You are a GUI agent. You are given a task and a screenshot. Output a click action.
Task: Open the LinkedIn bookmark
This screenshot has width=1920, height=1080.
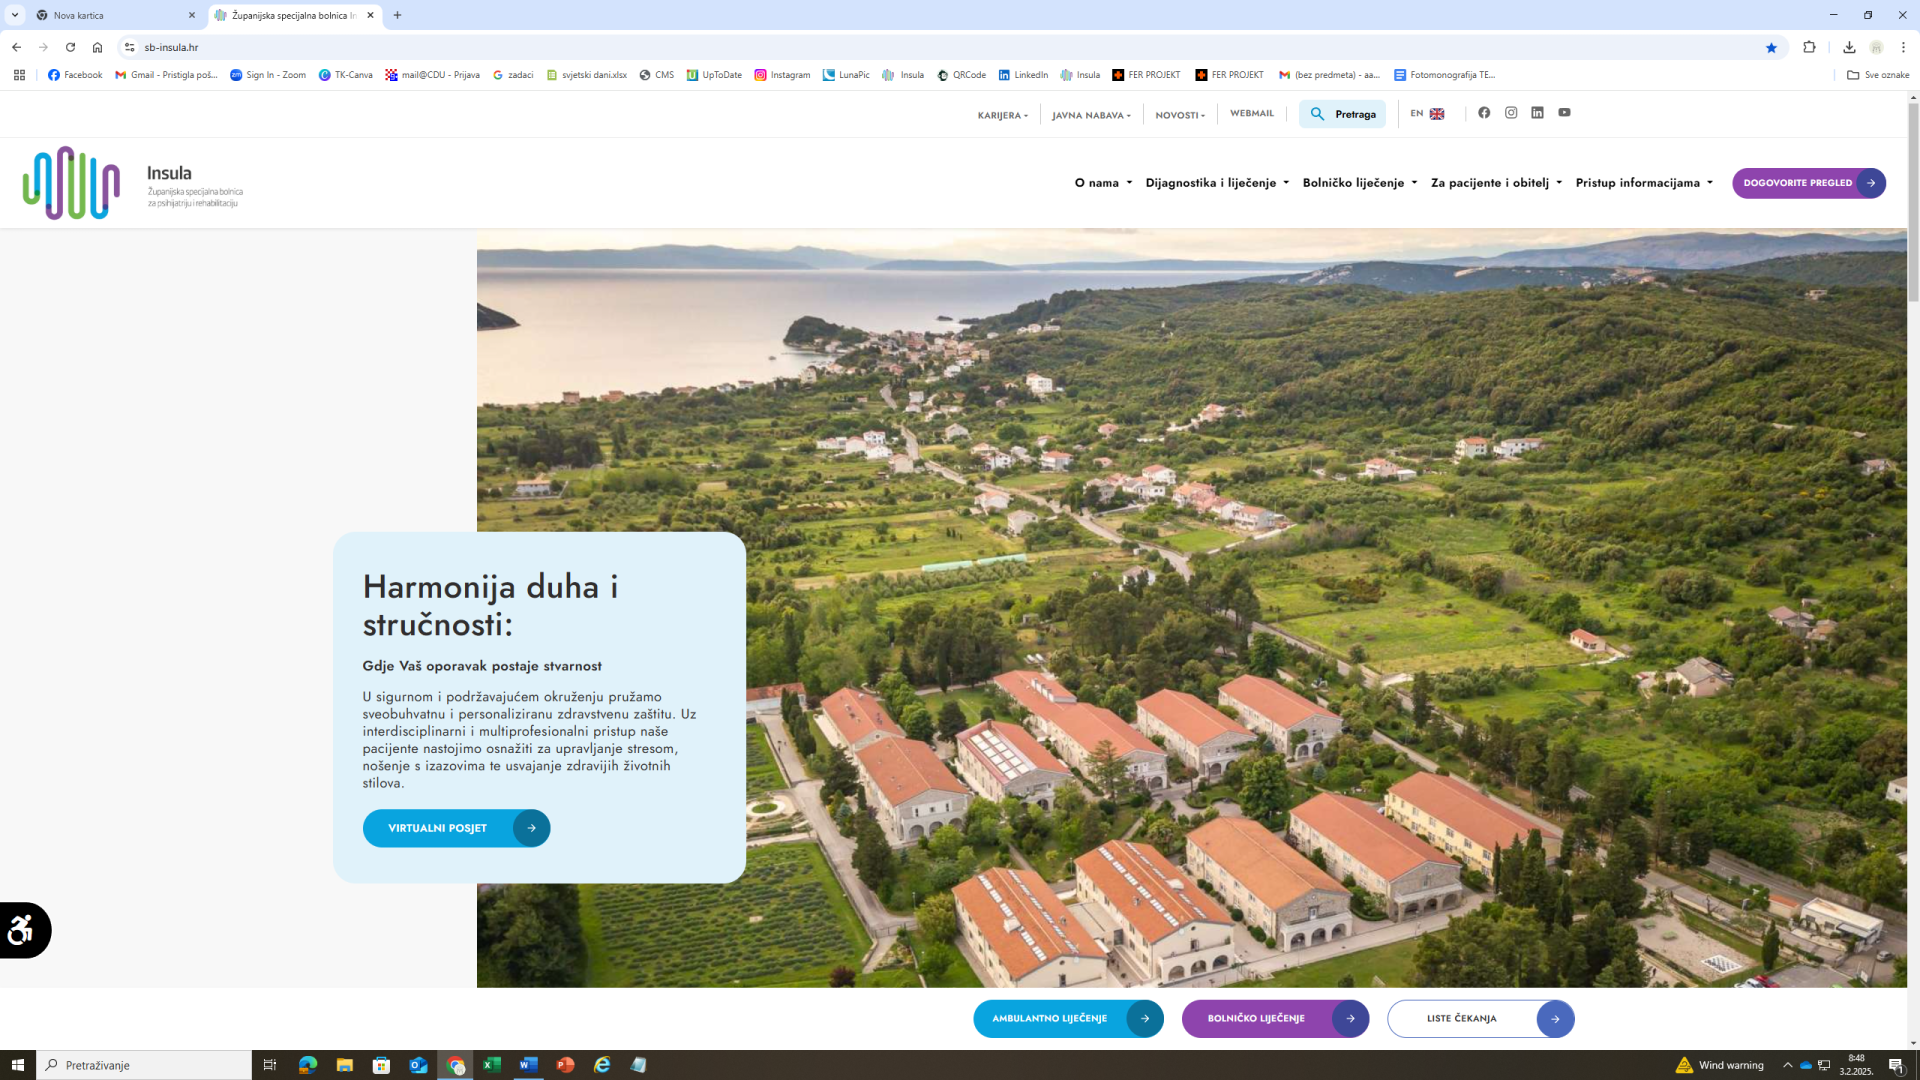pos(1023,75)
